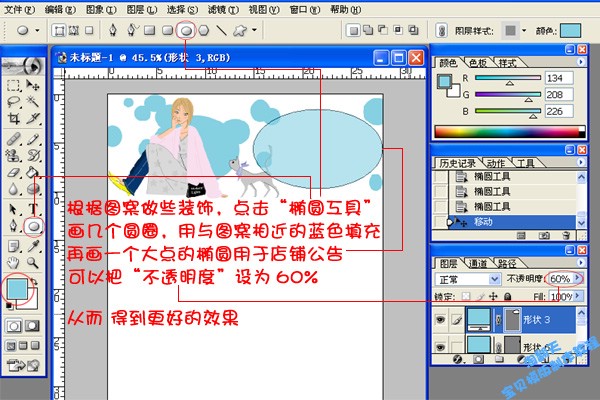The height and width of the screenshot is (400, 600).
Task: Add layer style from layers panel bottom
Action: [x=457, y=359]
